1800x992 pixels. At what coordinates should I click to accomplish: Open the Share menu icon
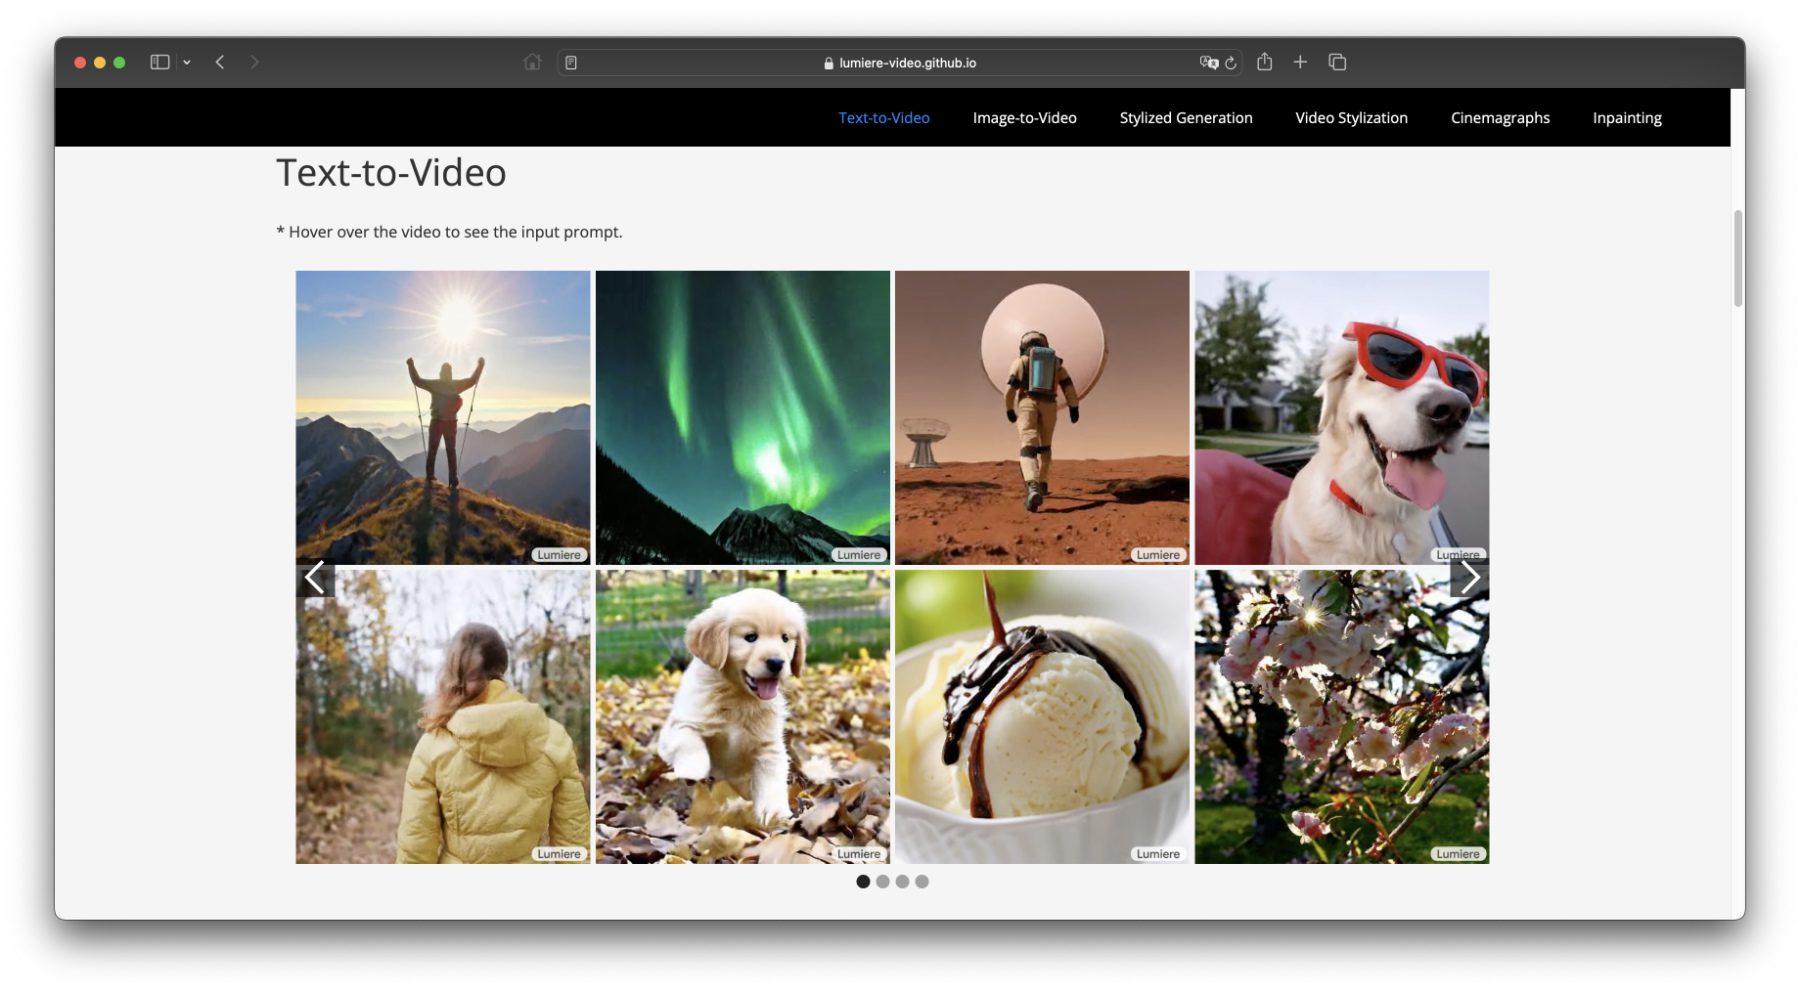pyautogui.click(x=1264, y=62)
